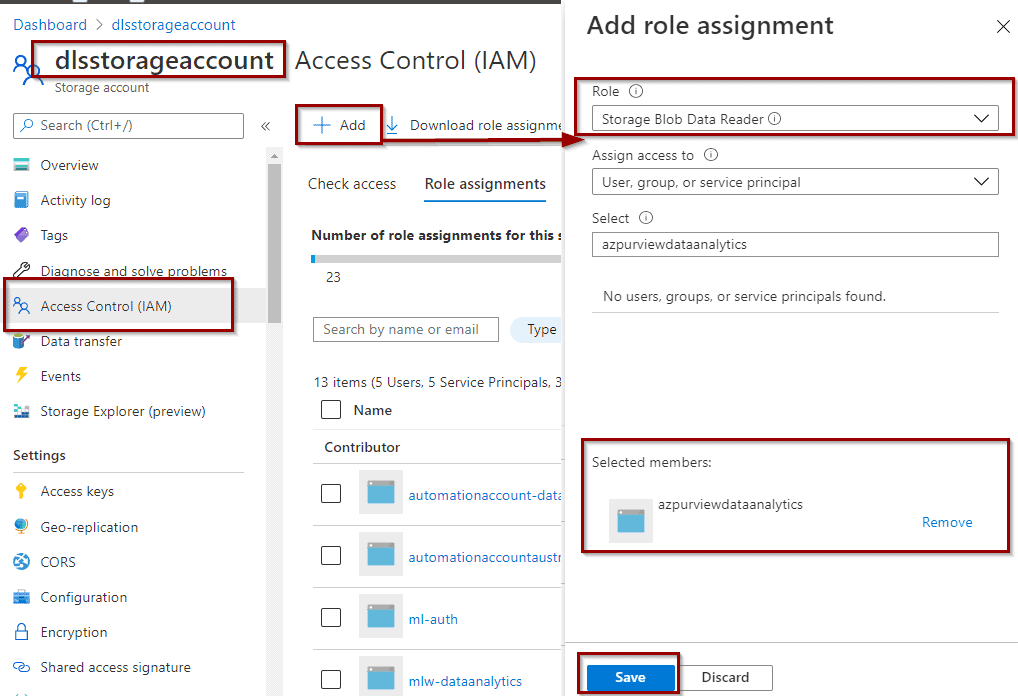The width and height of the screenshot is (1018, 696).
Task: Click the sidebar vertical scrollbar
Action: [274, 243]
